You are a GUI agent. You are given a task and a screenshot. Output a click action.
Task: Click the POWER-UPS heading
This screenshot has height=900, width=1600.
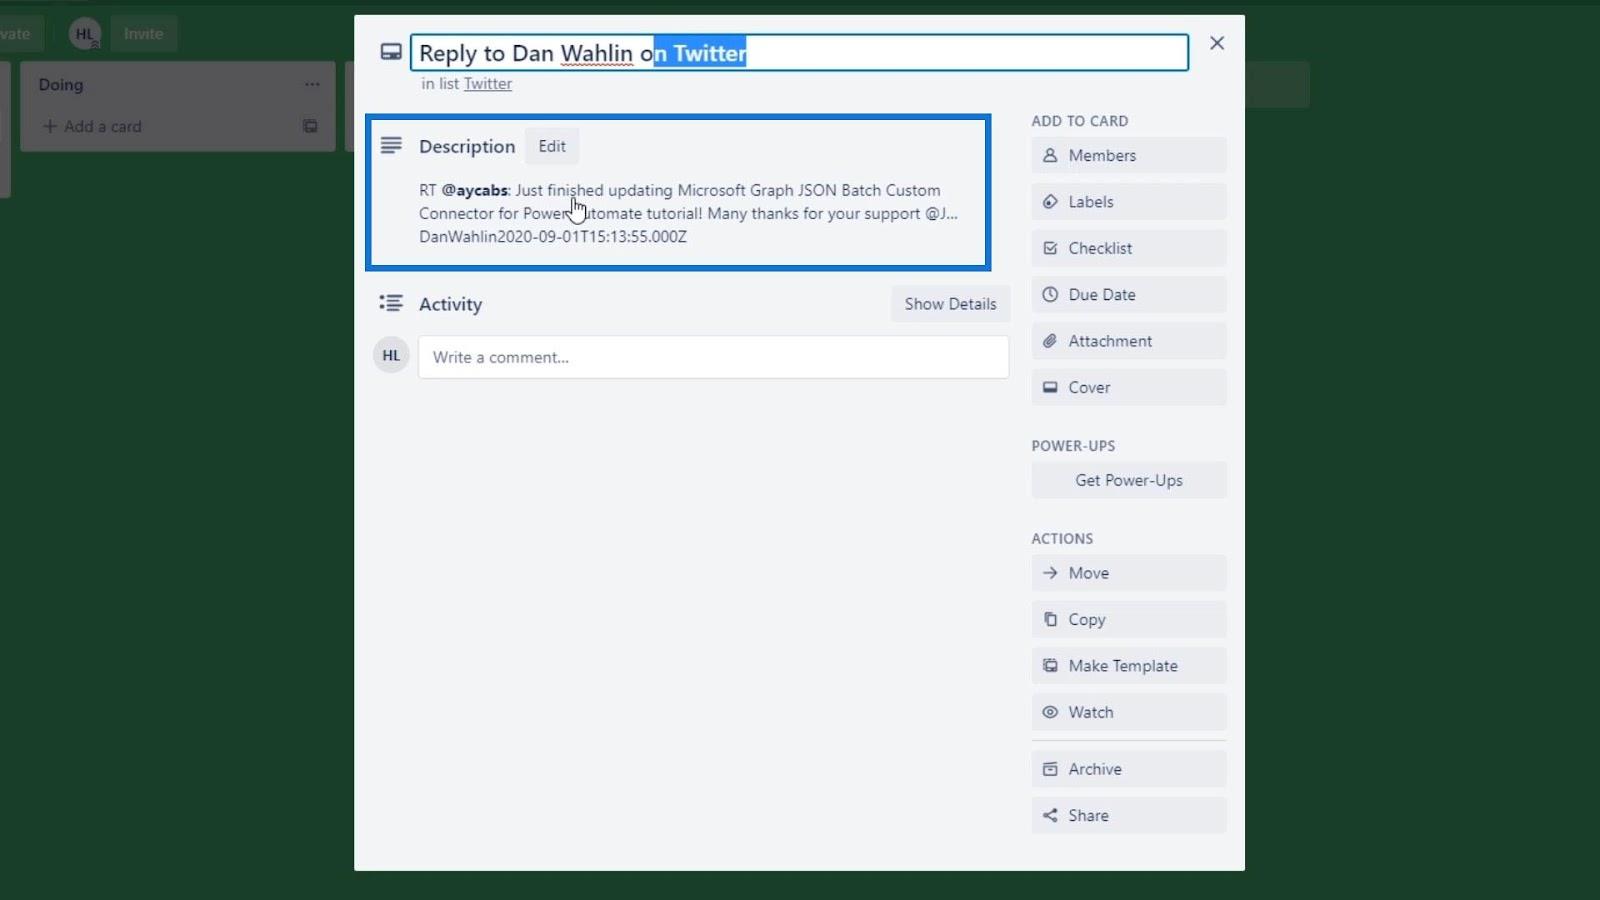point(1073,446)
